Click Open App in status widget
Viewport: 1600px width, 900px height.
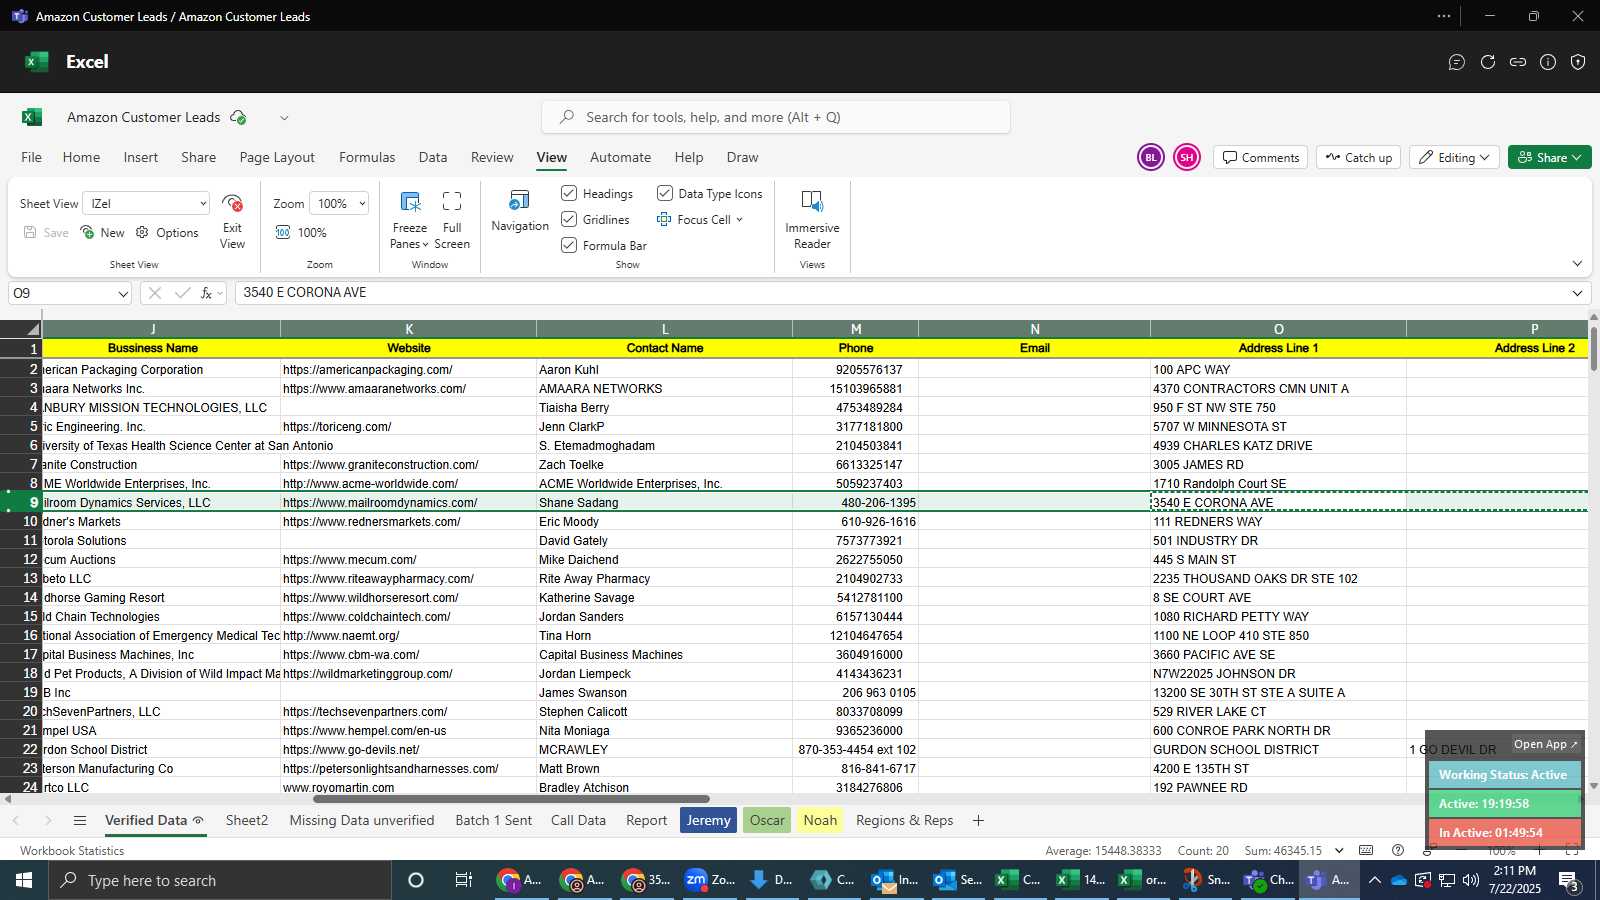[x=1545, y=744]
